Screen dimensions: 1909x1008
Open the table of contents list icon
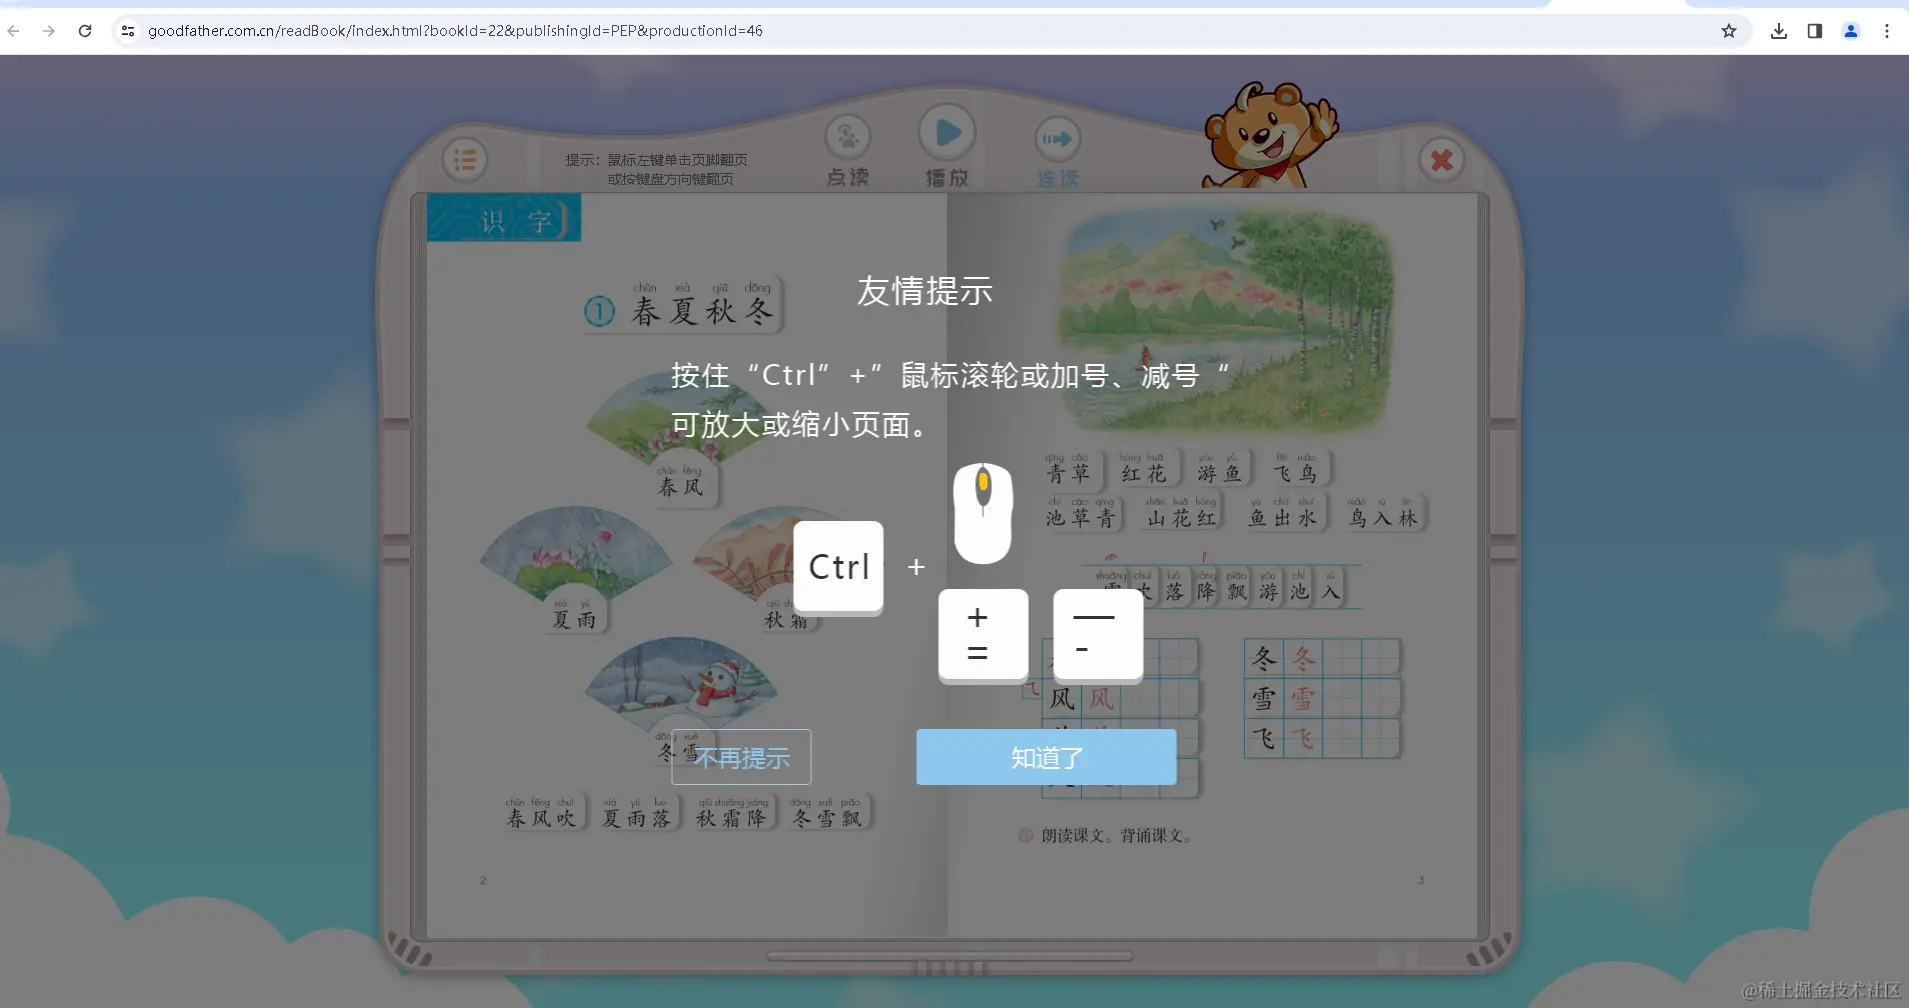click(x=464, y=159)
